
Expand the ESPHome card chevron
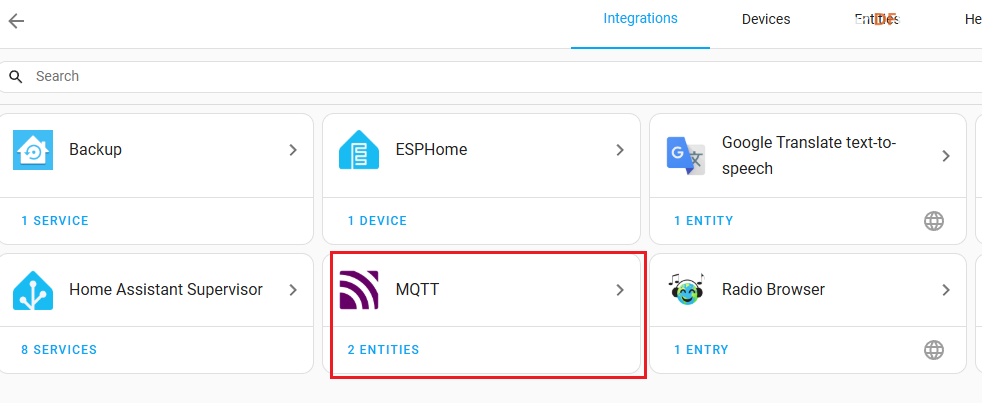tap(619, 150)
